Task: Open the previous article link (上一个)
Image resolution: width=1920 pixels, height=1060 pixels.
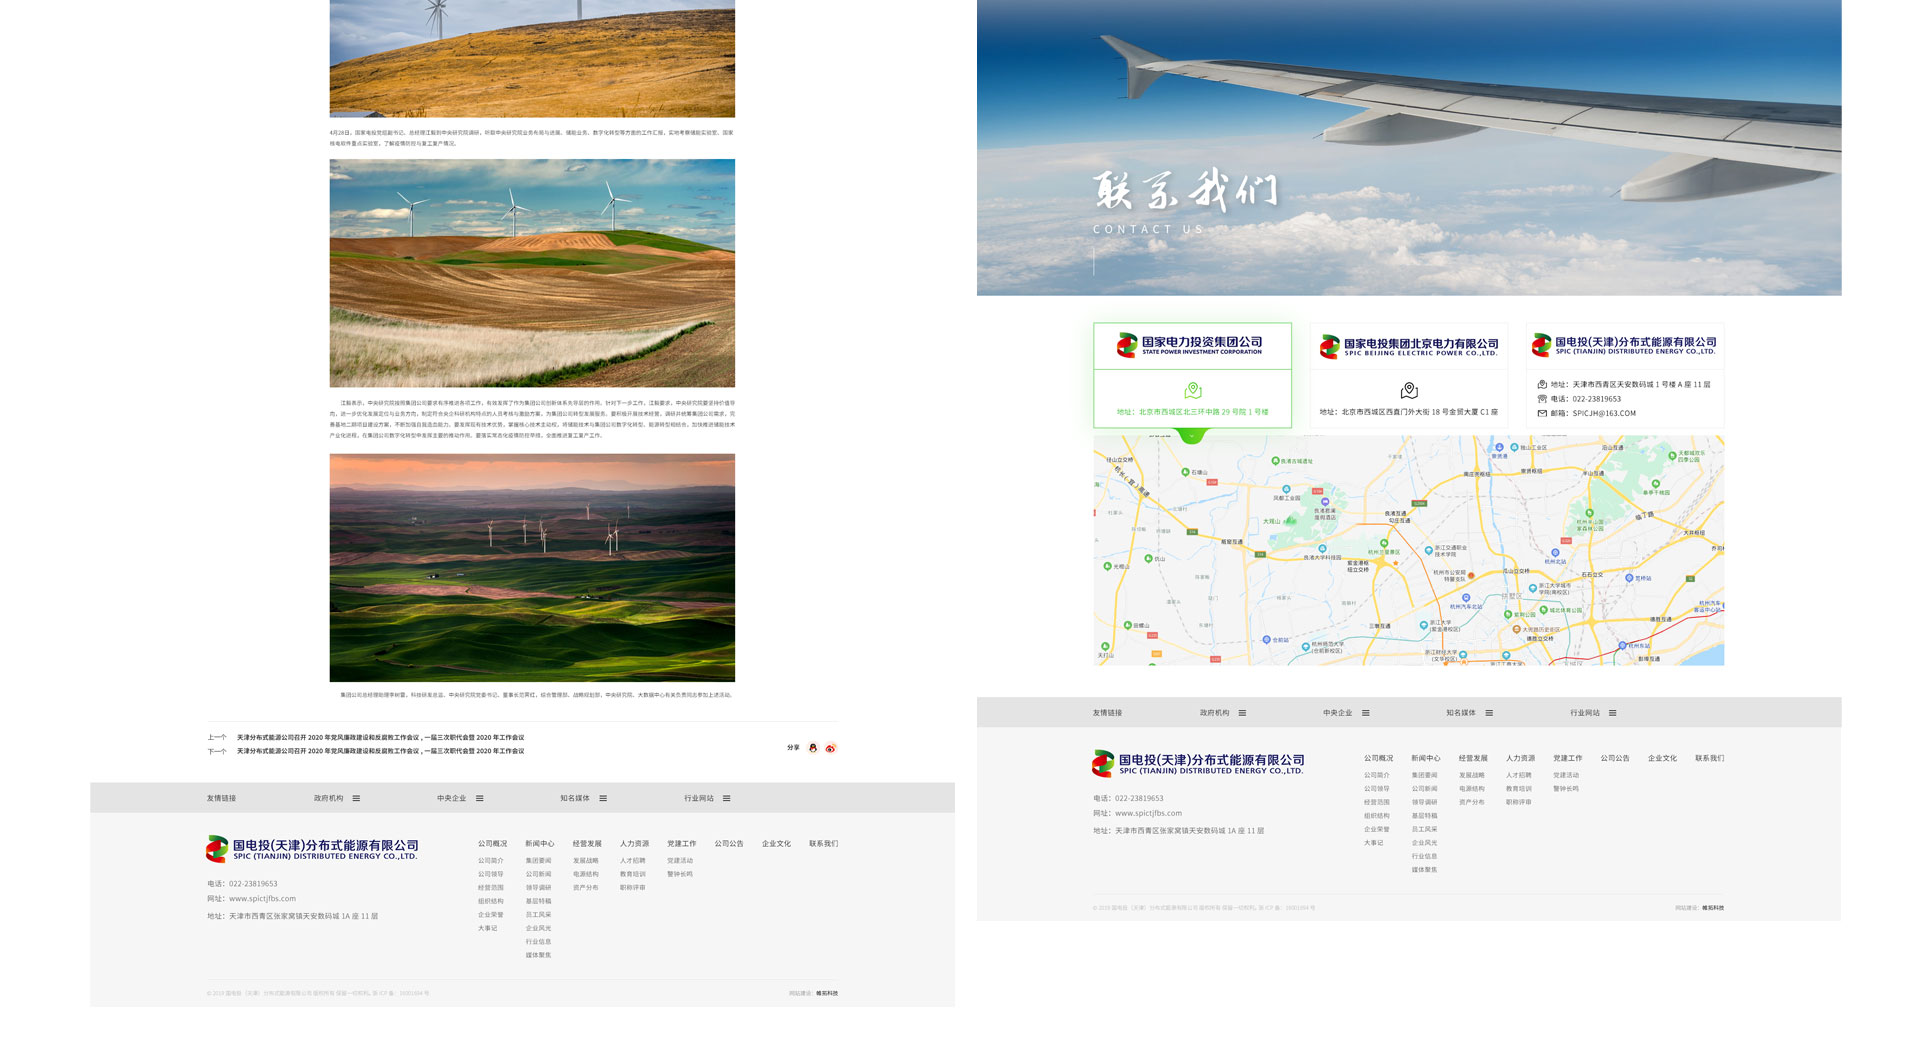Action: pos(380,737)
